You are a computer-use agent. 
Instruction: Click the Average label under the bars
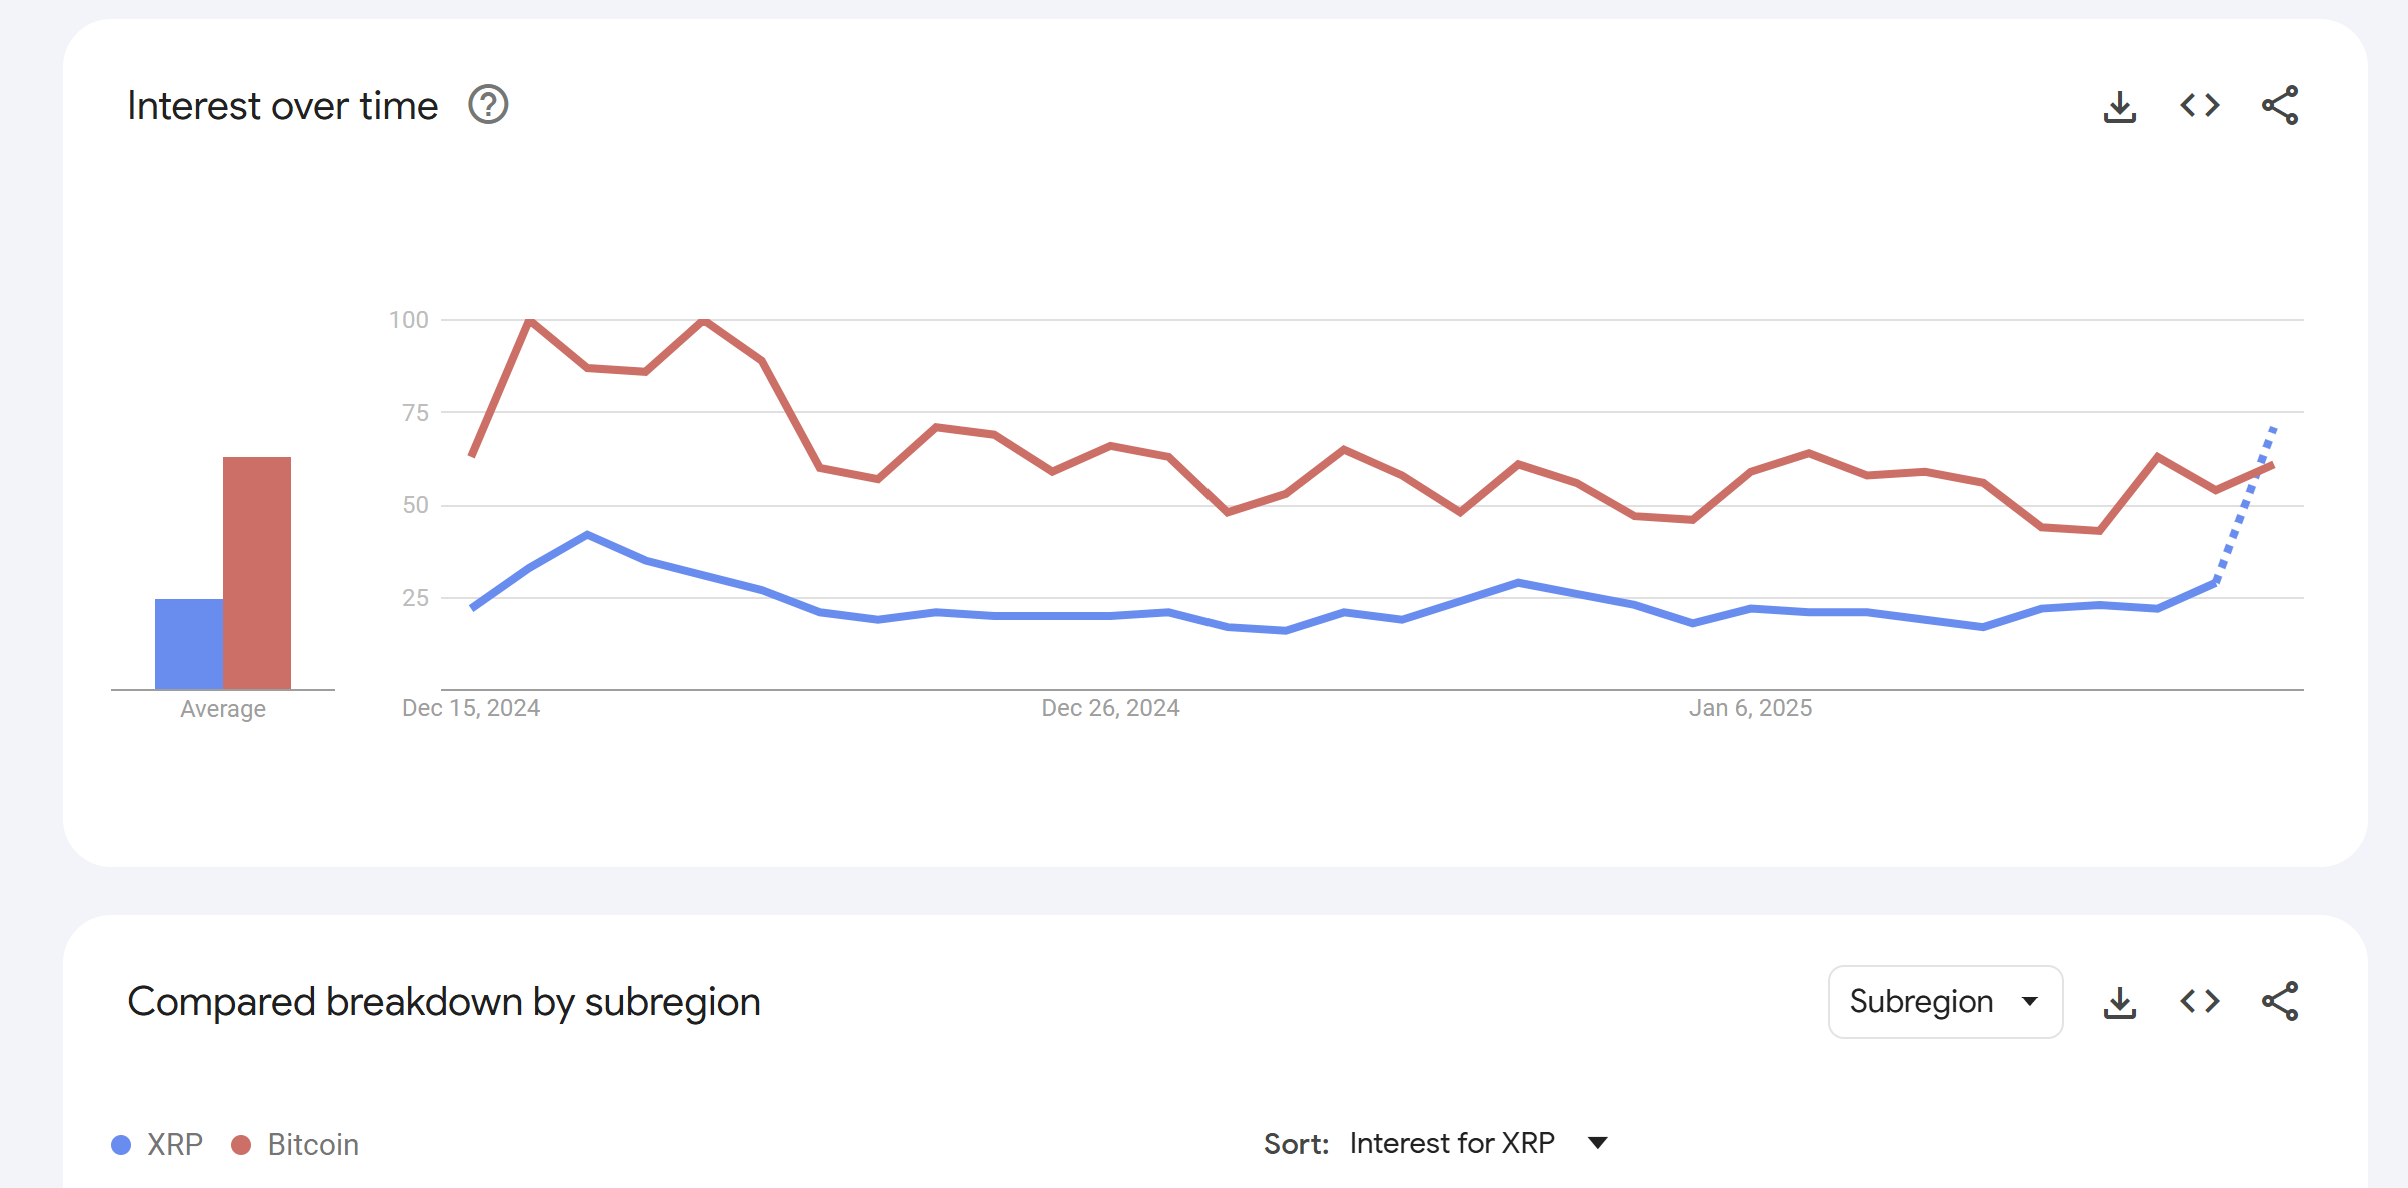click(x=222, y=708)
